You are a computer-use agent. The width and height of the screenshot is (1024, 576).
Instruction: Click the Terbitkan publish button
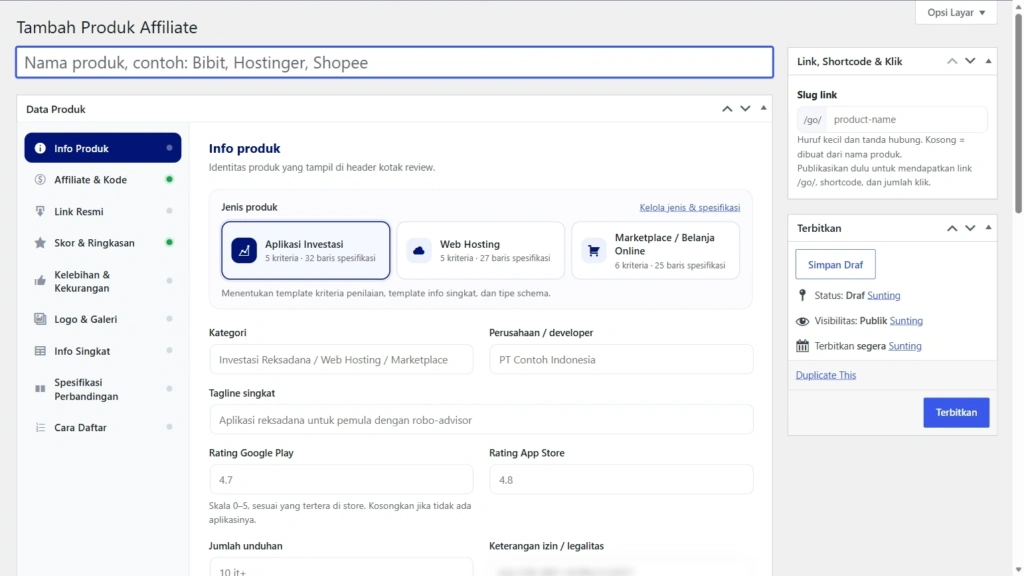tap(956, 412)
